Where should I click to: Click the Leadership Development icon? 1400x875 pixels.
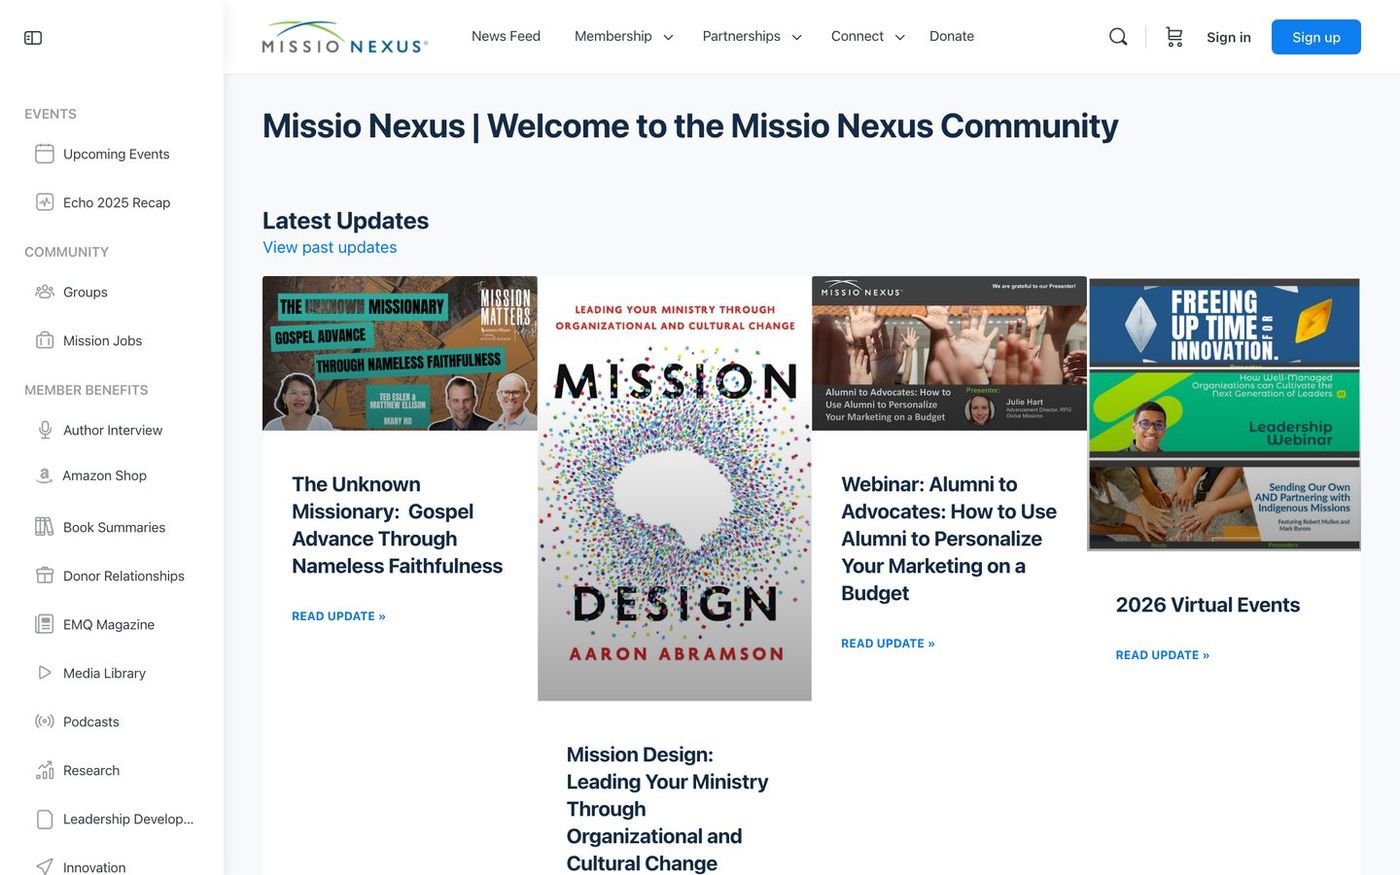(x=44, y=819)
